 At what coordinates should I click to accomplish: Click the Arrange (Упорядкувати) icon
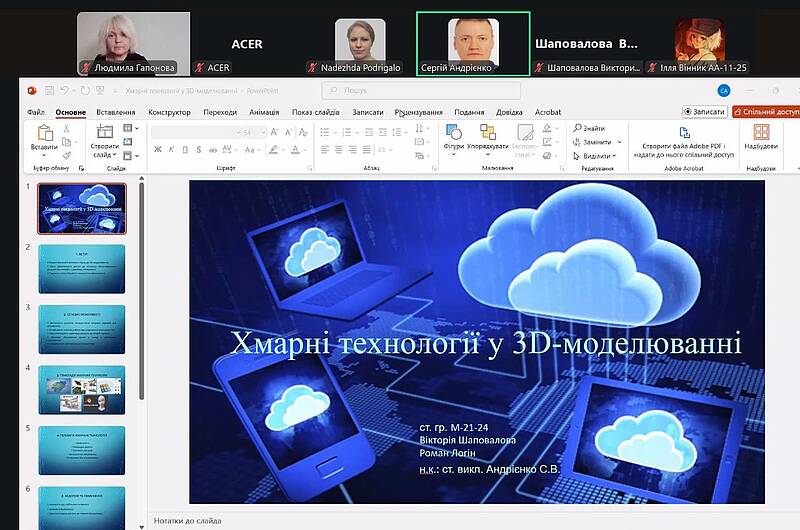pos(487,132)
